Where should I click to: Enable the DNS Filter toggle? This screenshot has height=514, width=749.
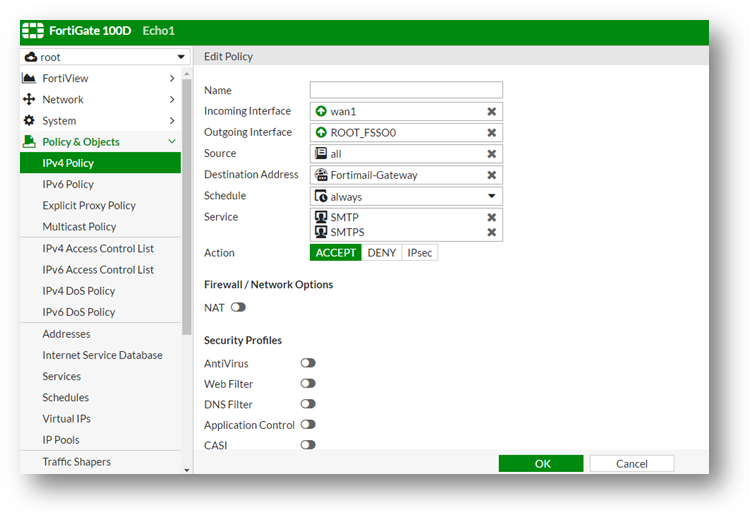(308, 404)
